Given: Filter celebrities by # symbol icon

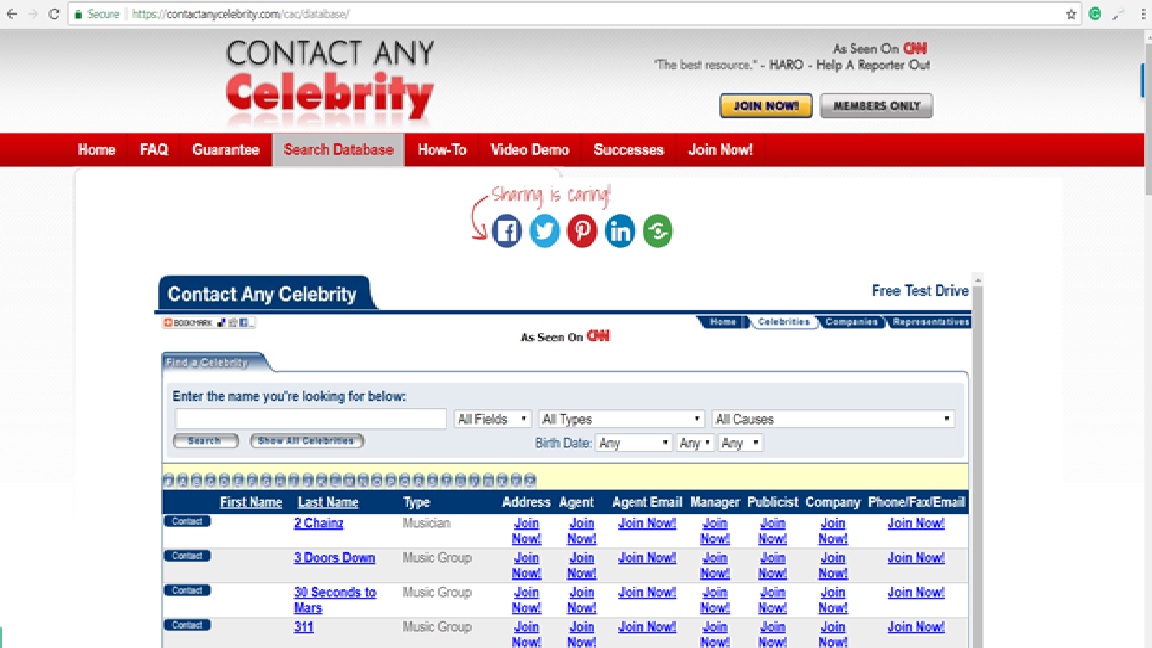Looking at the screenshot, I should 169,480.
